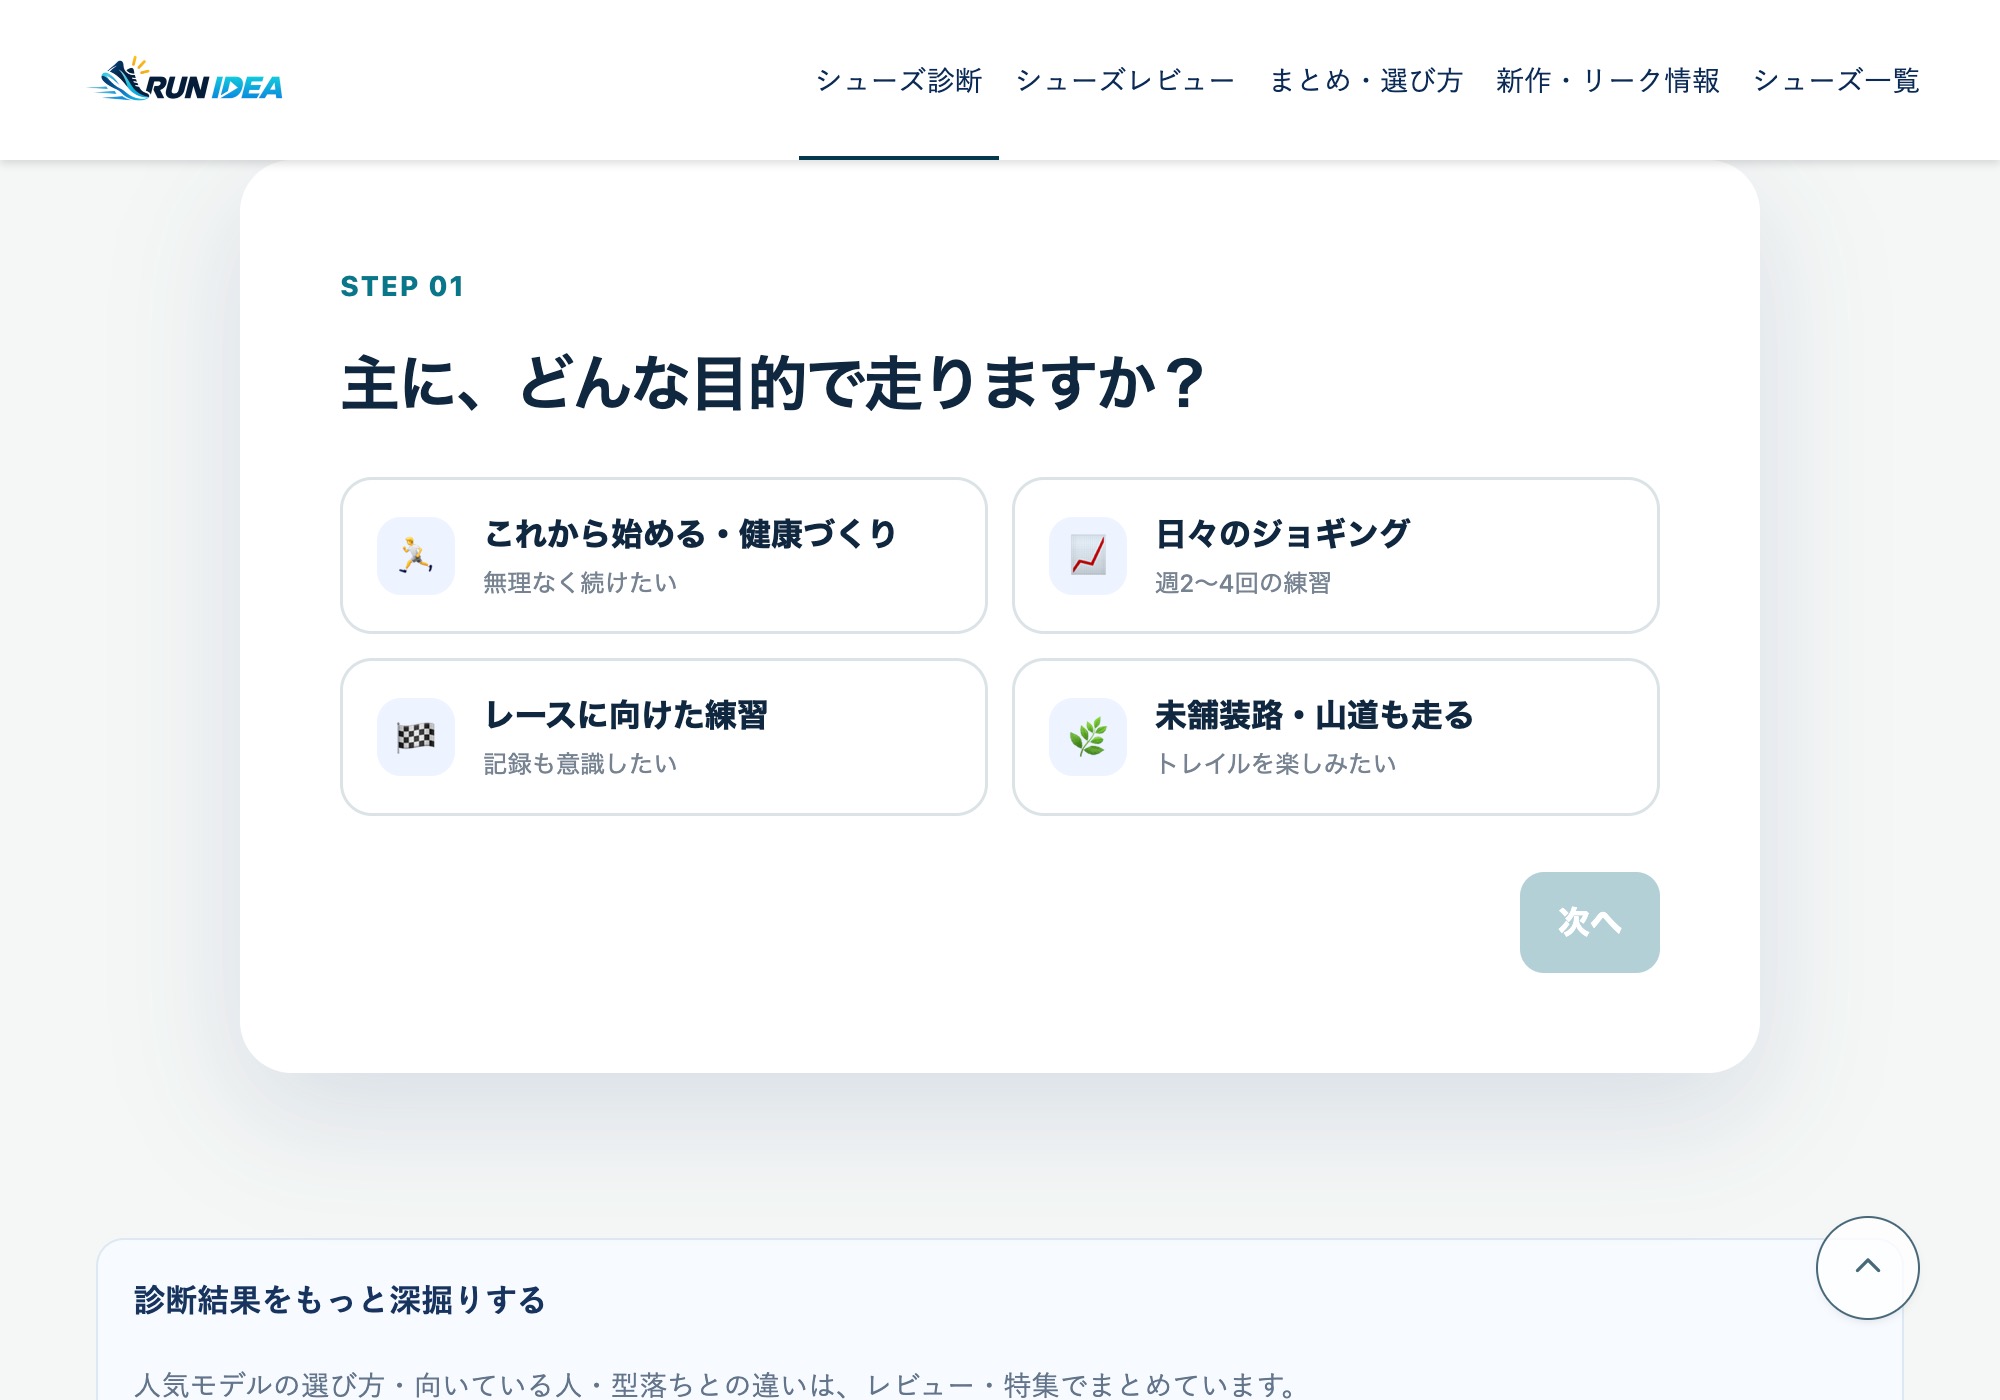Click the 記録も意識したい subtitle
Image resolution: width=2000 pixels, height=1400 pixels.
580,763
